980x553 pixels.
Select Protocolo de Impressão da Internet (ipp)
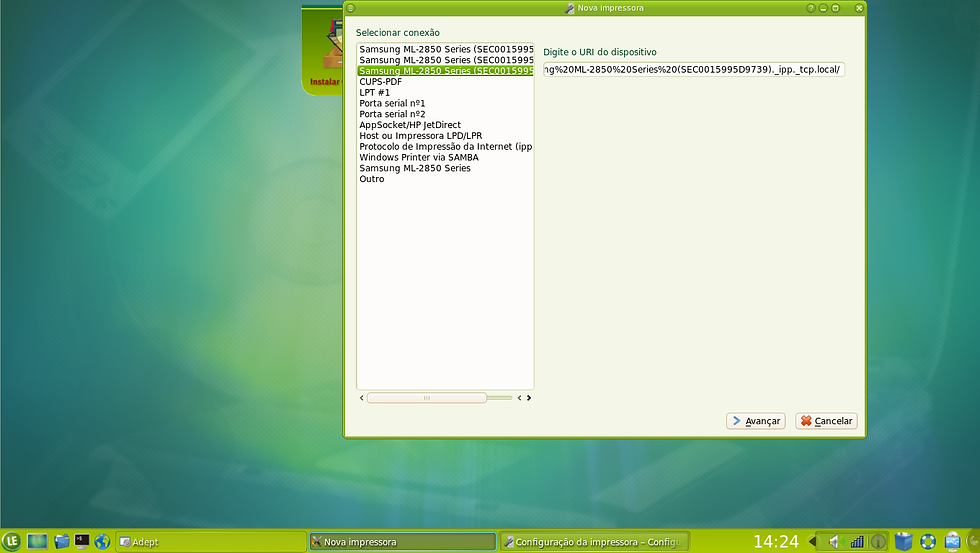(x=445, y=146)
